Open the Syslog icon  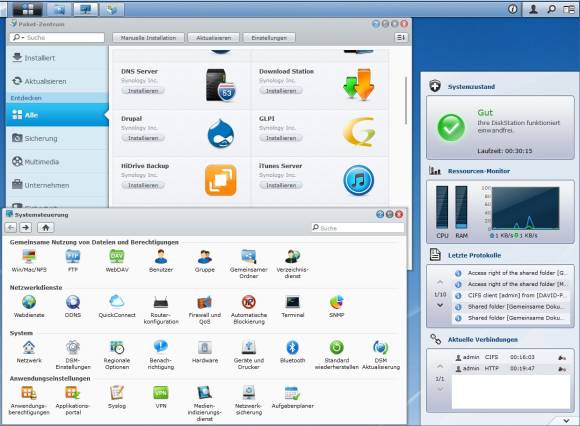117,393
